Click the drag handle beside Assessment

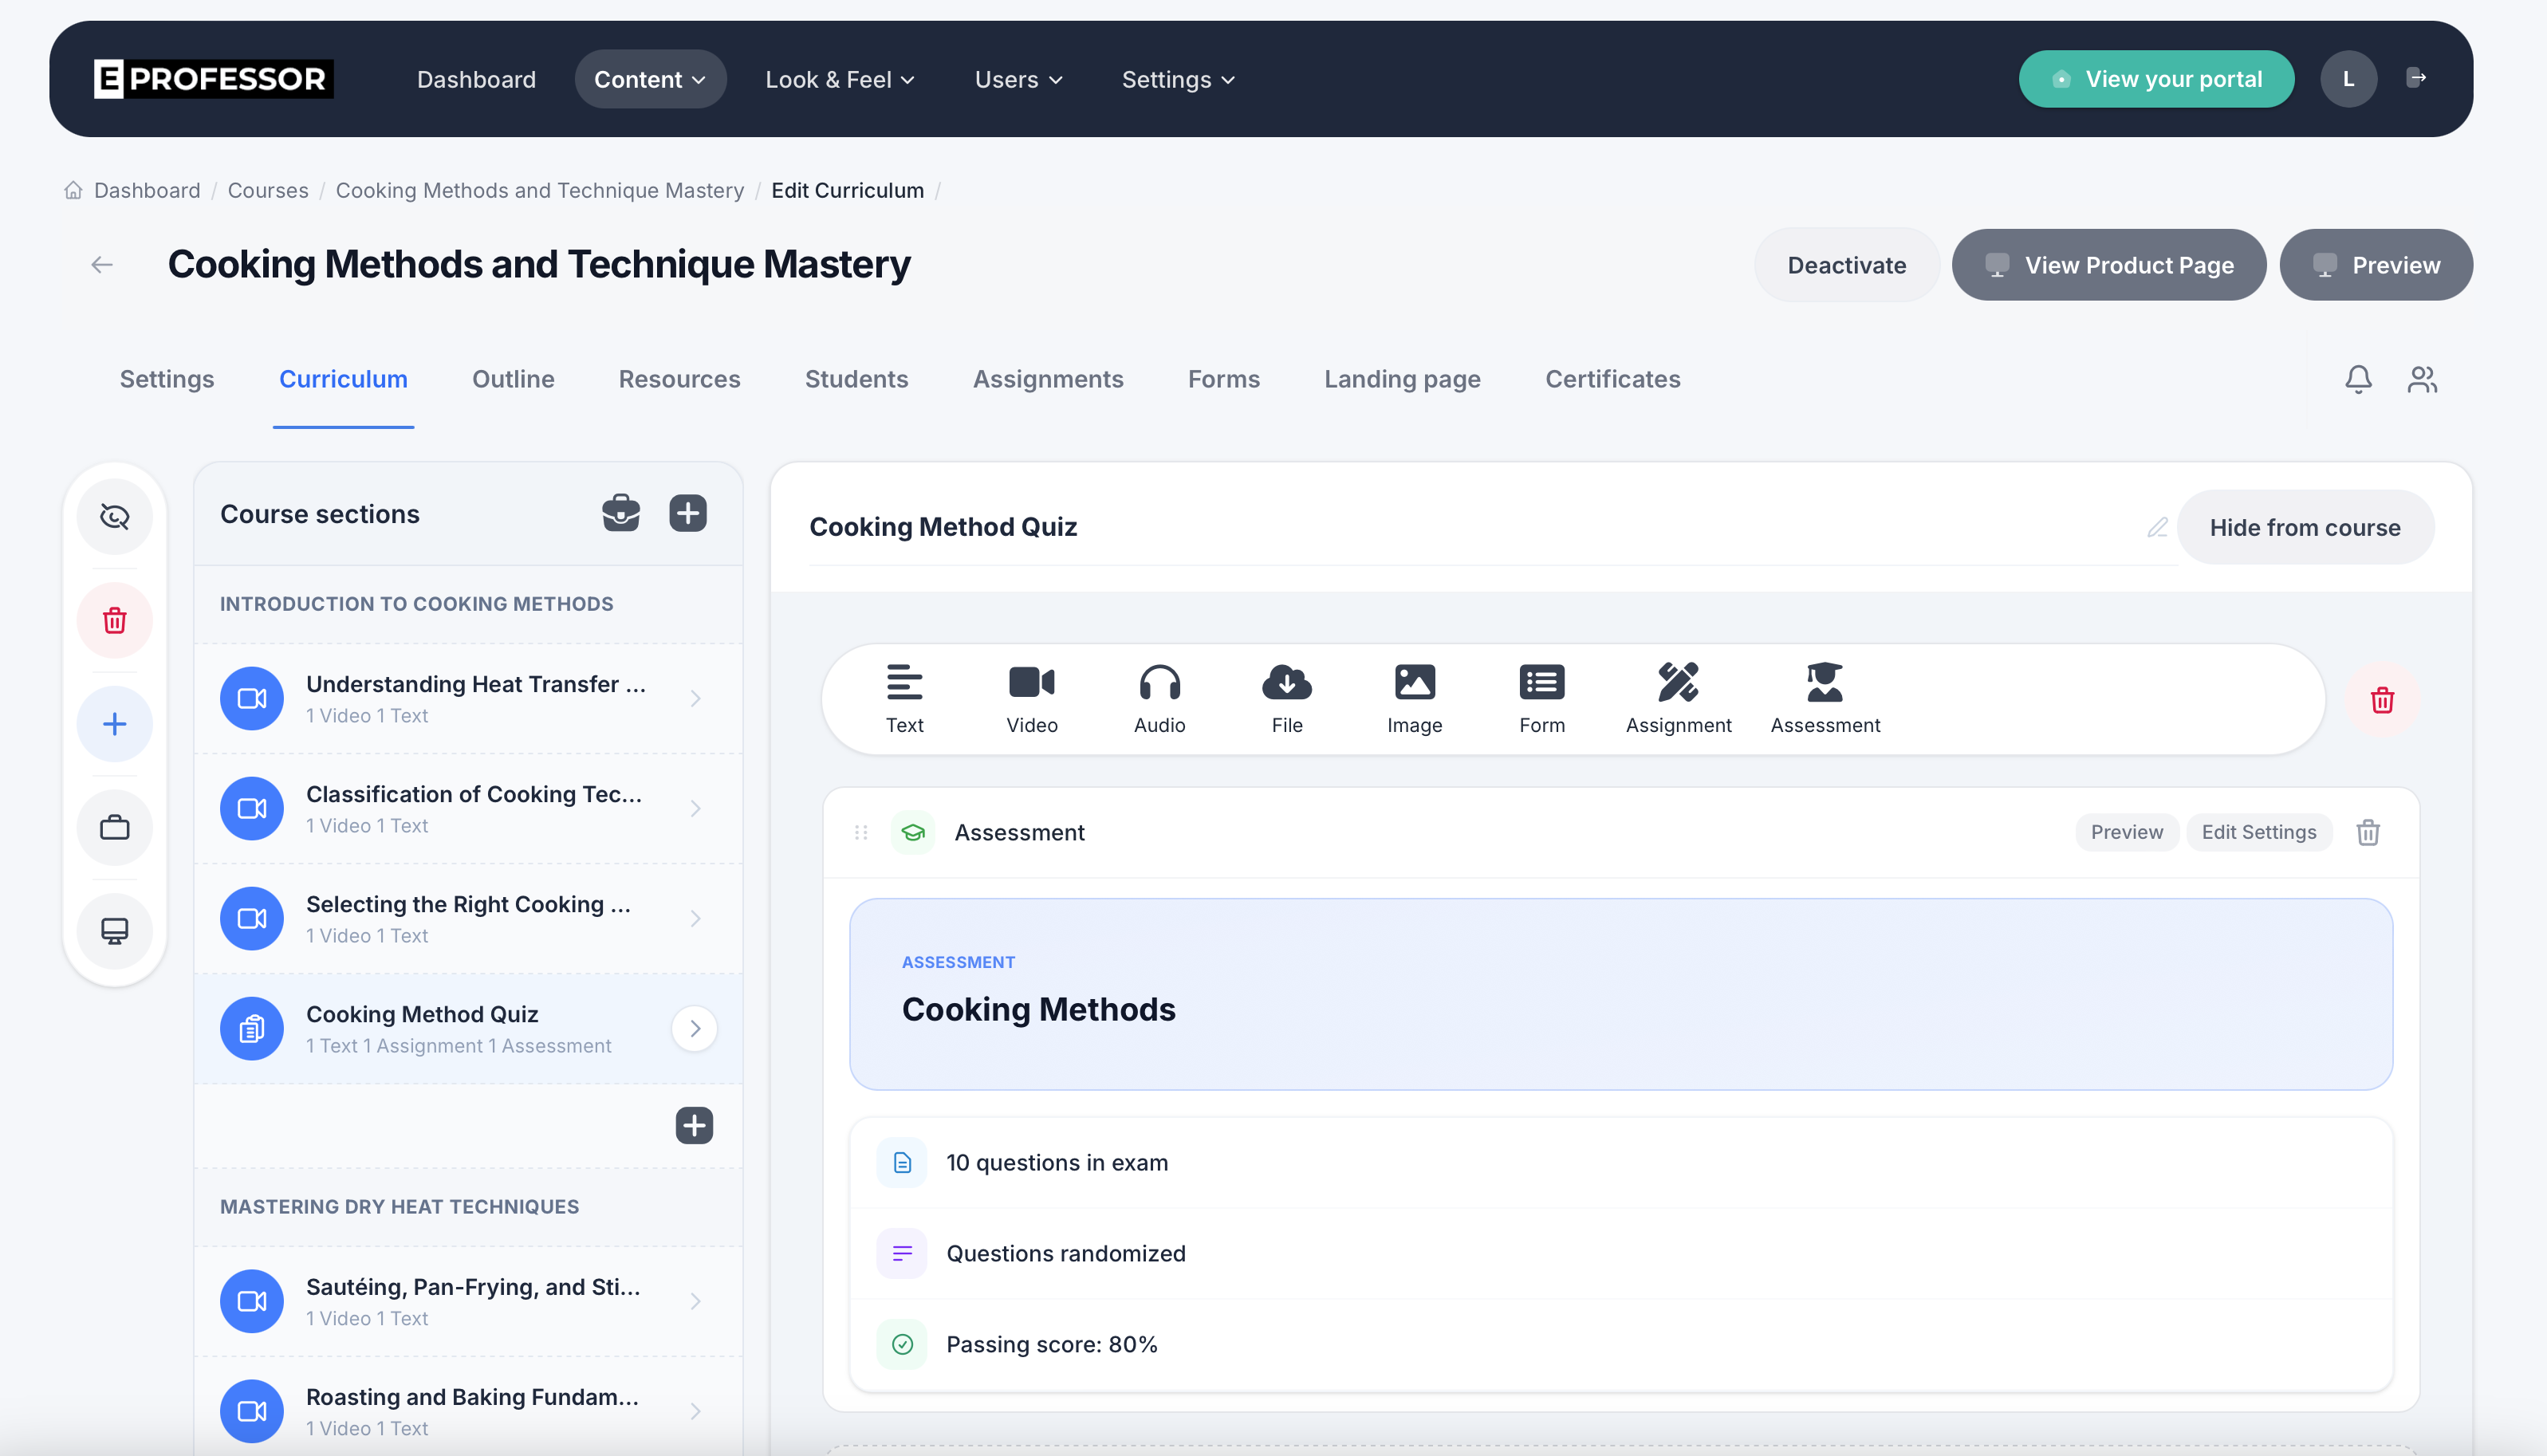point(860,832)
